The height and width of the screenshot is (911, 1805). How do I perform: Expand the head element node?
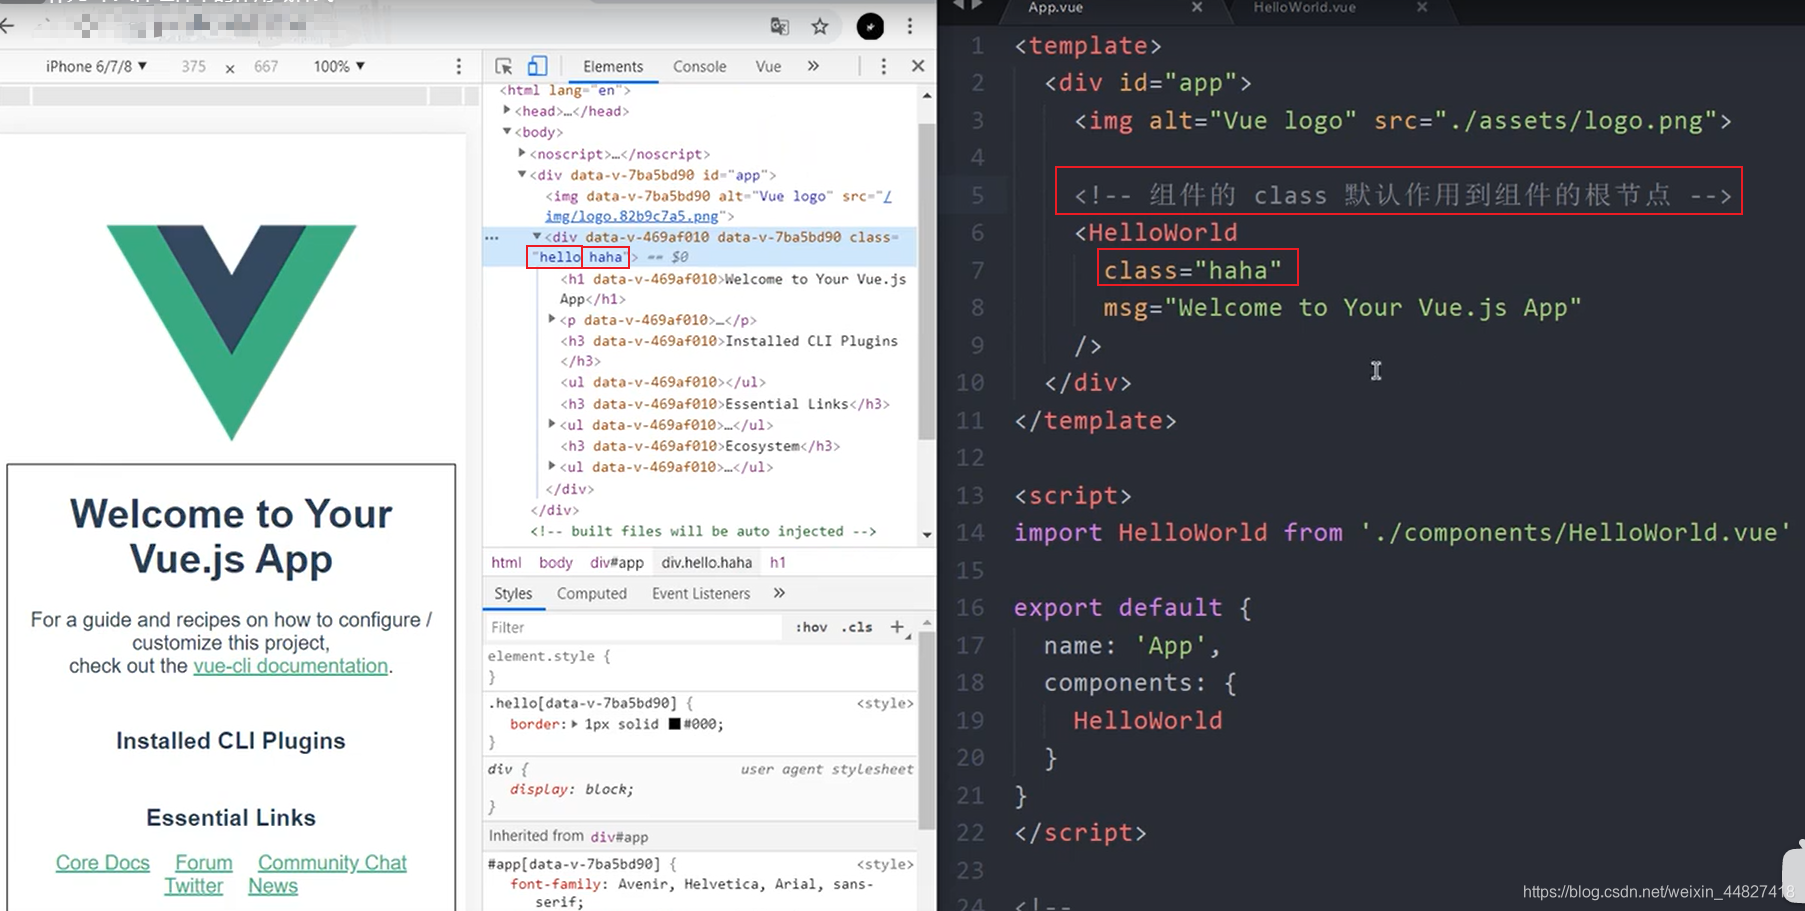coord(507,111)
